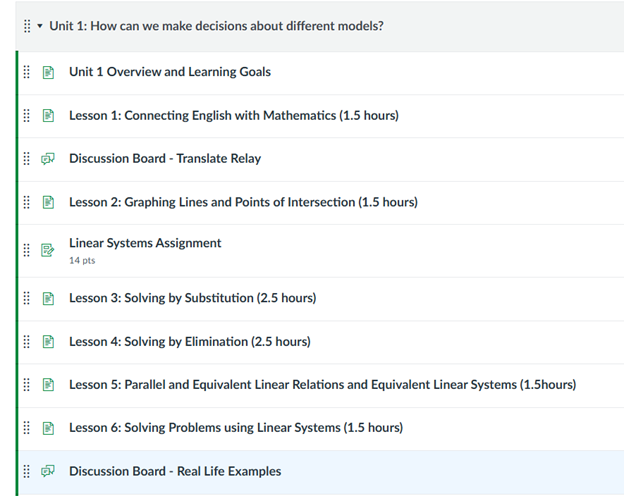Viewport: 624px width, 496px height.
Task: Open Unit 1 Overview and Learning Goals
Action: [169, 72]
